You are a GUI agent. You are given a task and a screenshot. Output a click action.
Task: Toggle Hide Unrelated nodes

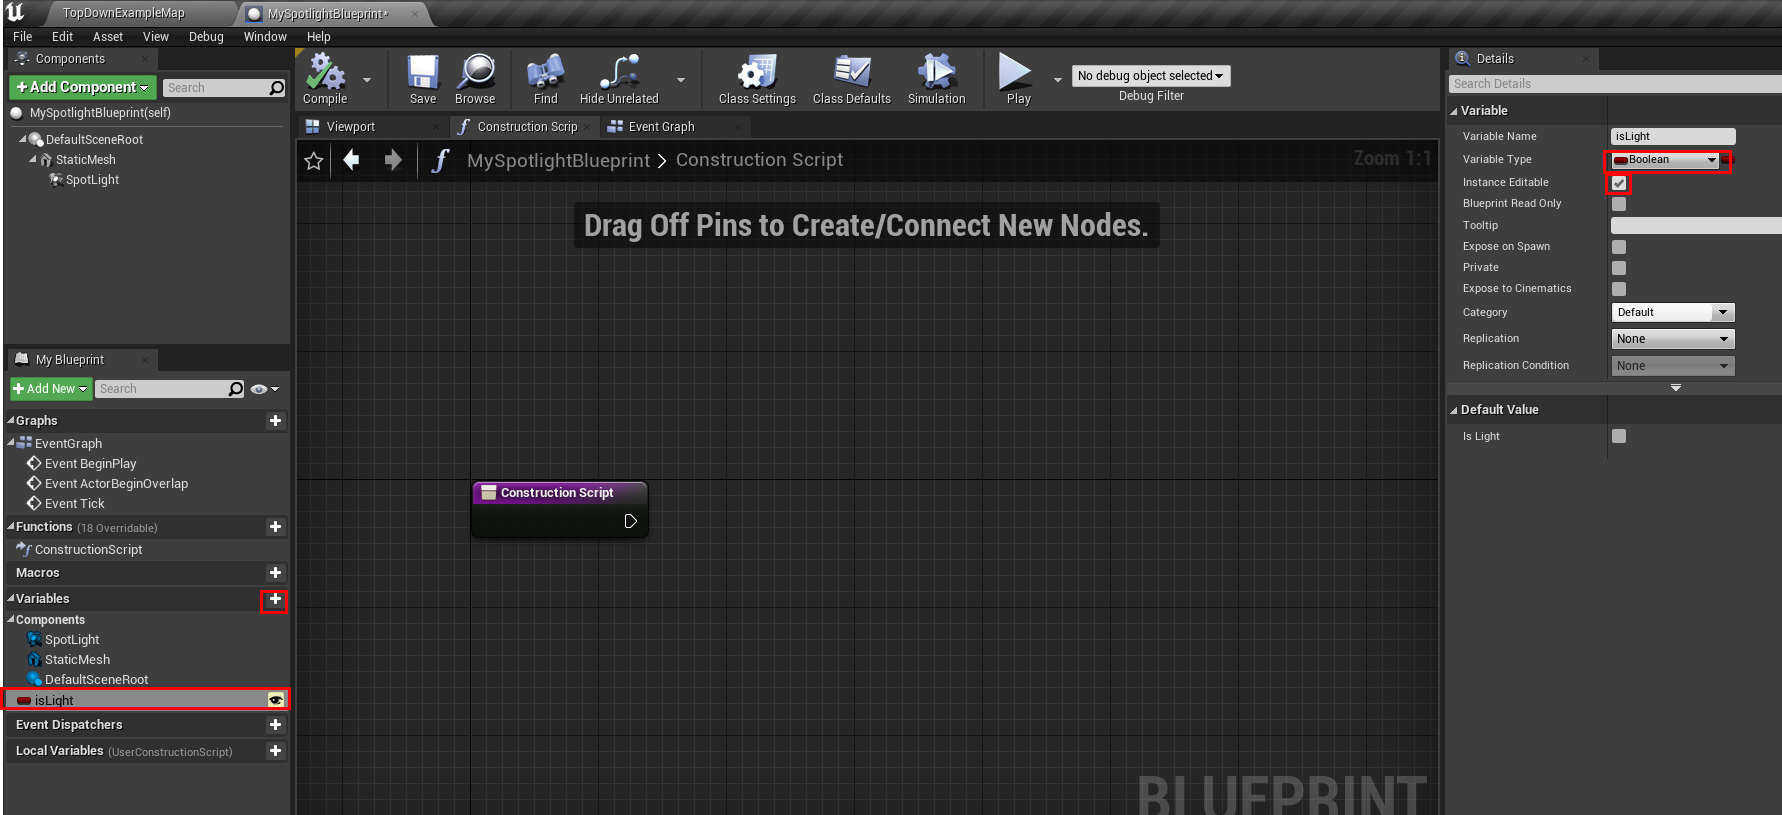[619, 79]
